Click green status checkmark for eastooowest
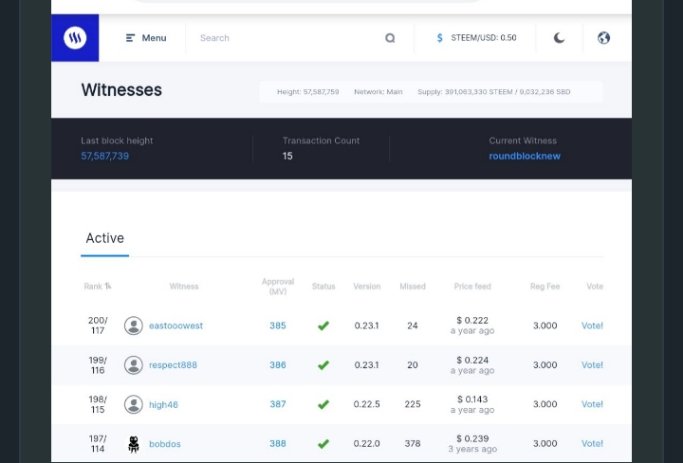 pyautogui.click(x=323, y=326)
